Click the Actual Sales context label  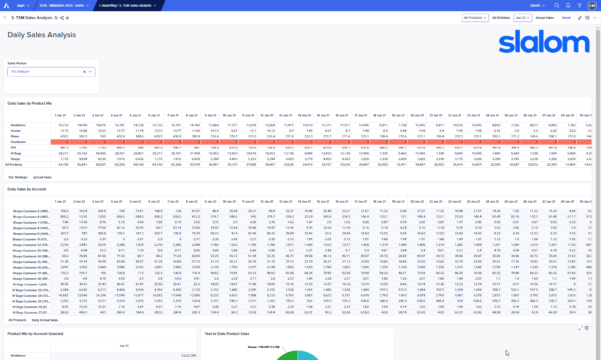pyautogui.click(x=545, y=18)
